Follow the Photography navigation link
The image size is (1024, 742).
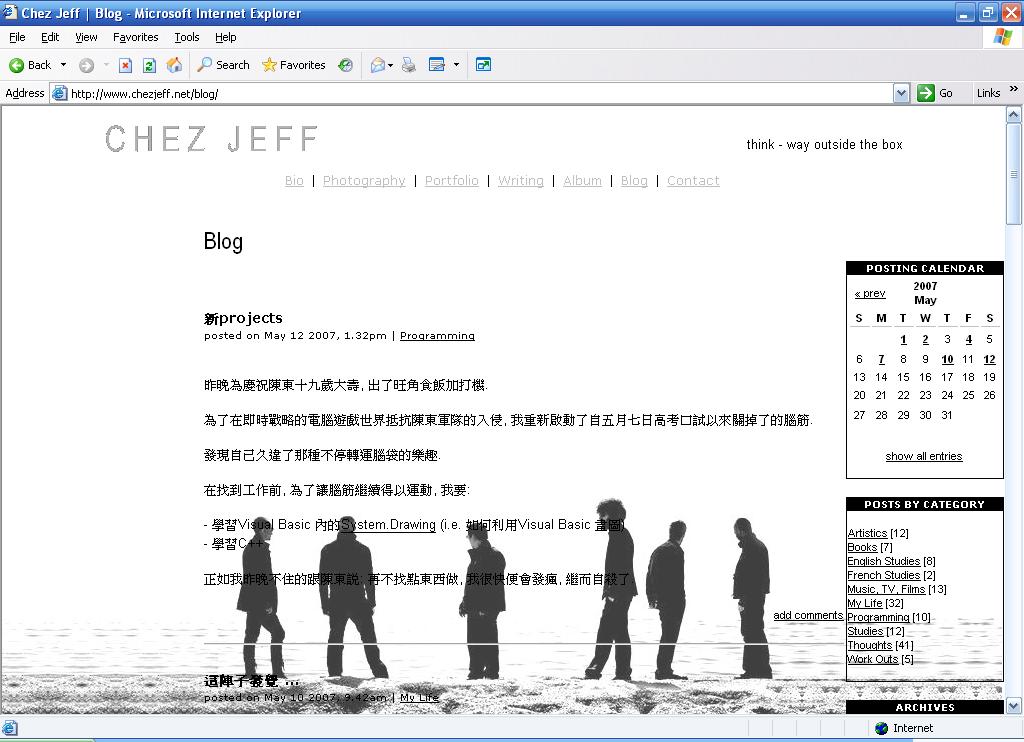pos(364,181)
